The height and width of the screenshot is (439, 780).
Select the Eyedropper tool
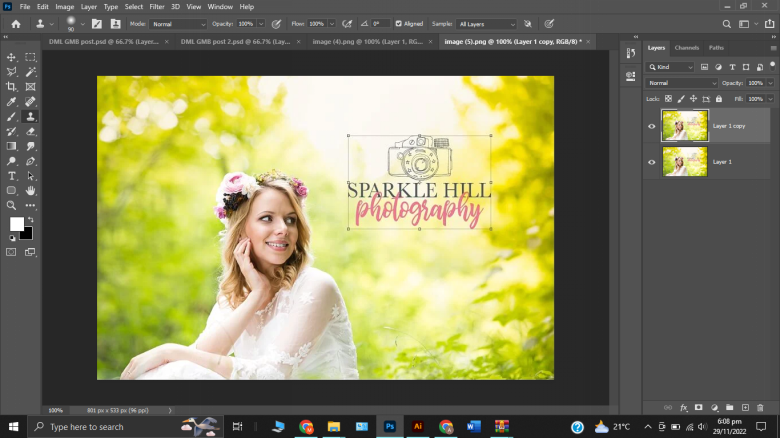click(x=11, y=102)
